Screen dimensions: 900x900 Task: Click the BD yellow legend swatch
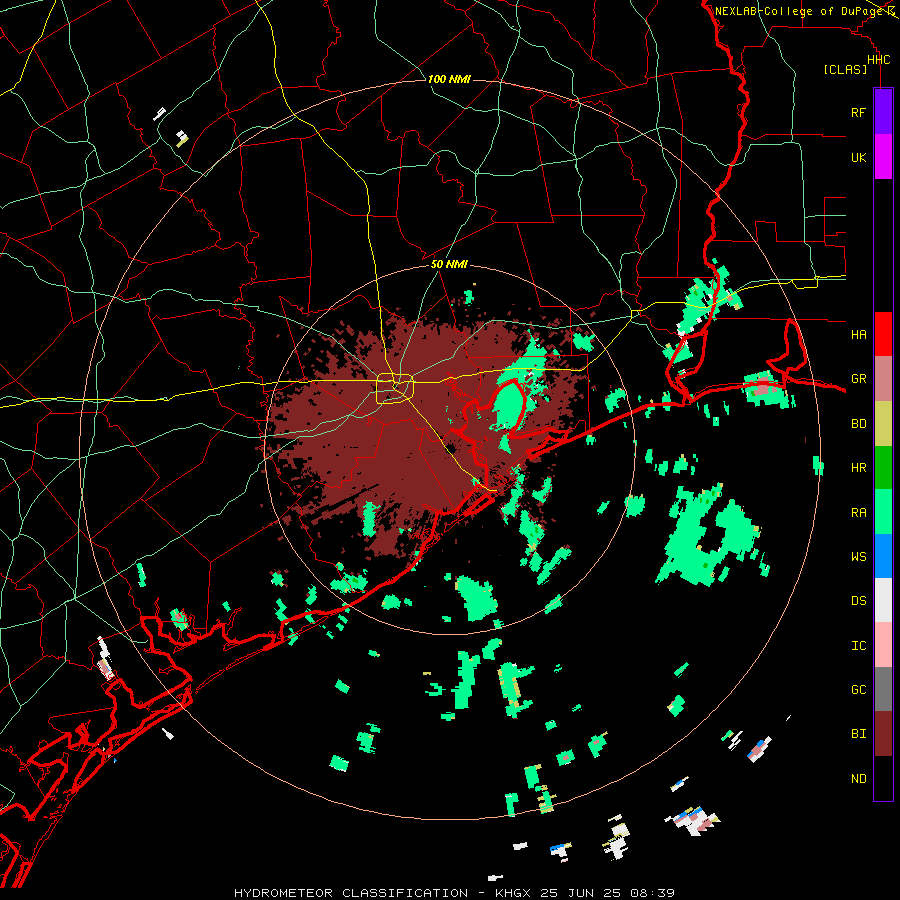[x=883, y=424]
